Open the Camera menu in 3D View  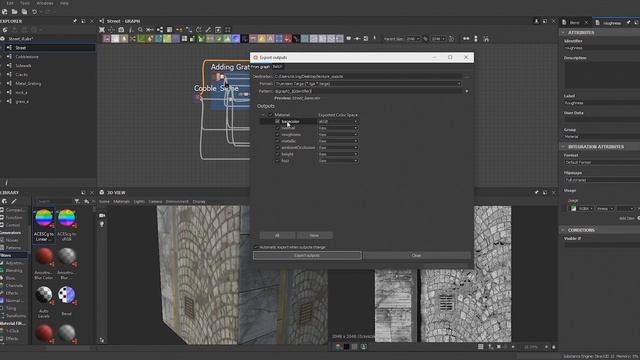pyautogui.click(x=155, y=201)
